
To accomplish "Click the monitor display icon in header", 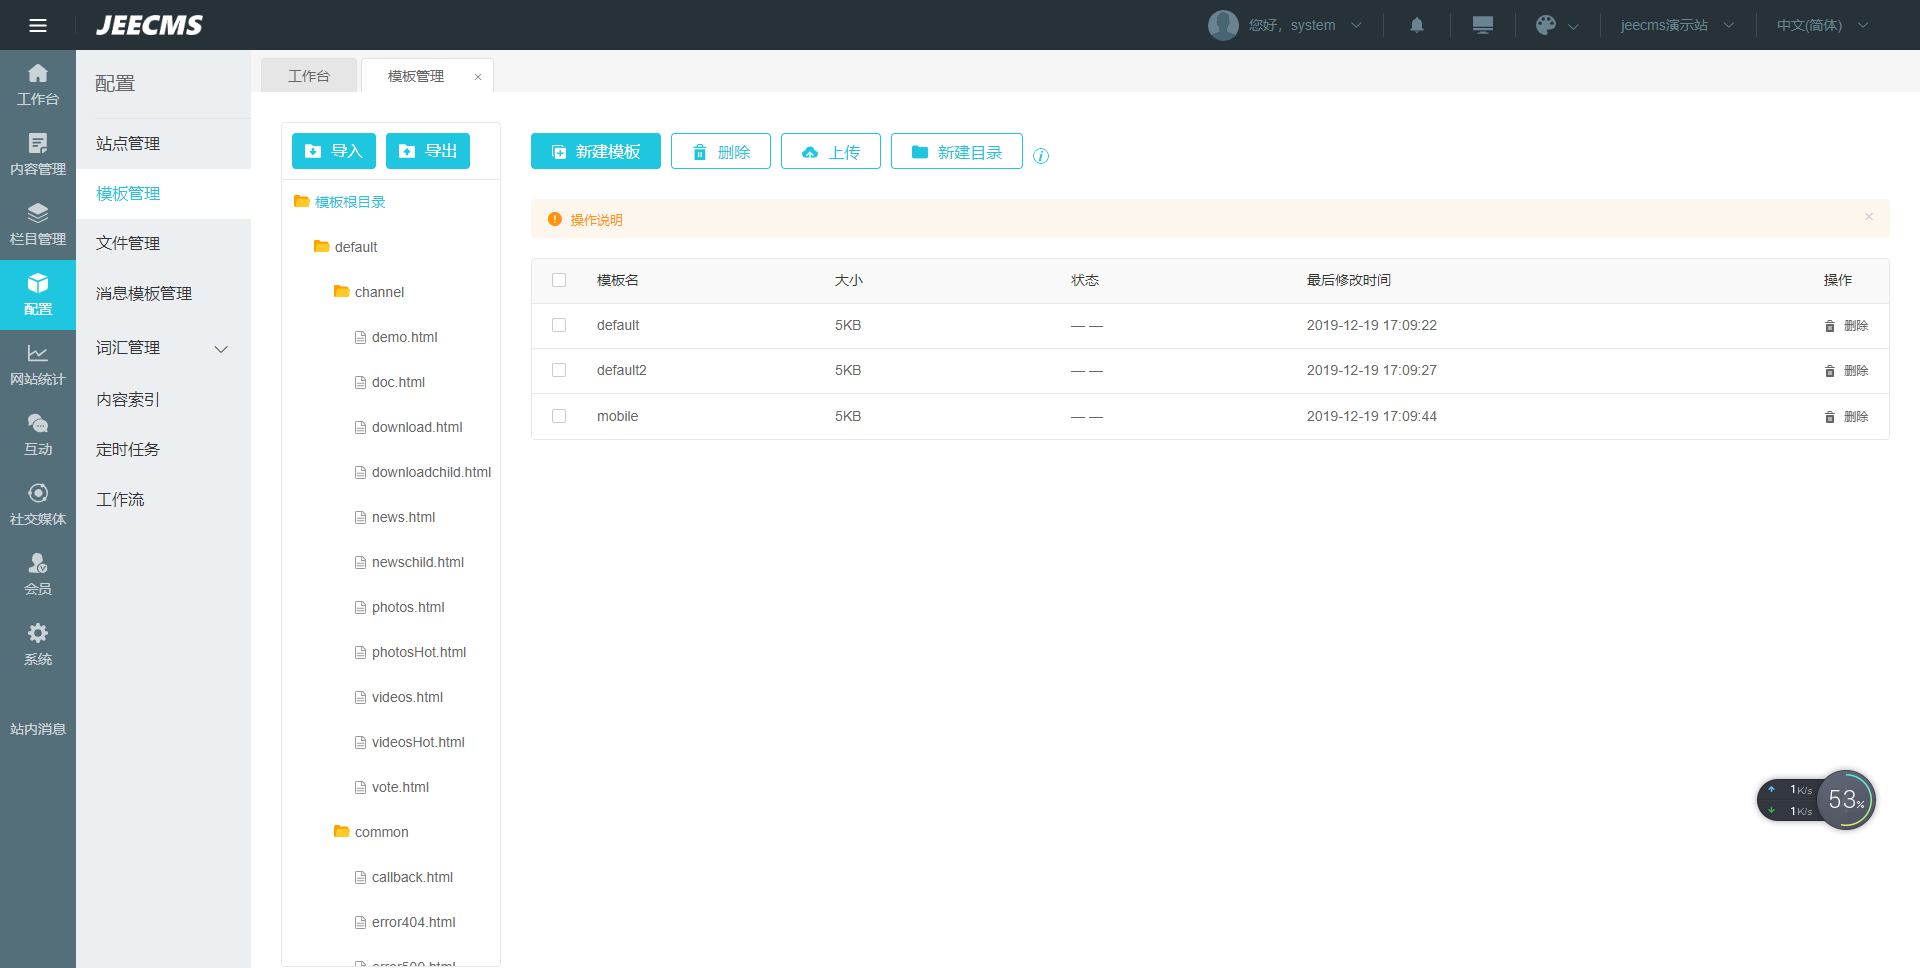I will point(1482,25).
